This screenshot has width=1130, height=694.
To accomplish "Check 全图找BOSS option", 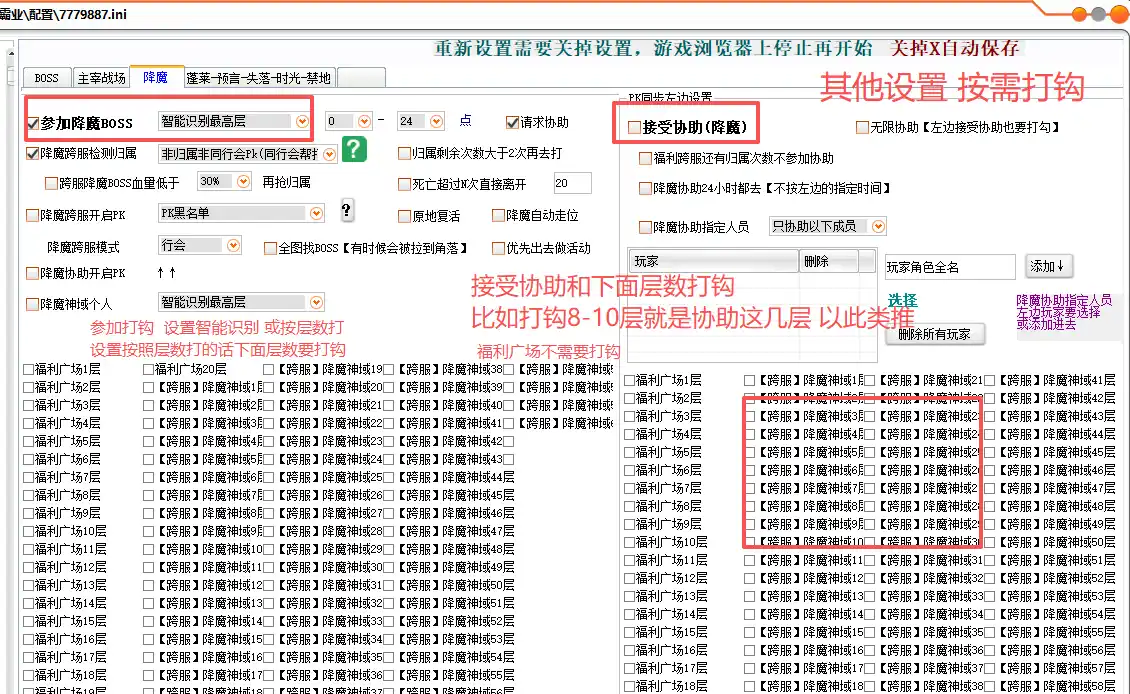I will point(270,249).
